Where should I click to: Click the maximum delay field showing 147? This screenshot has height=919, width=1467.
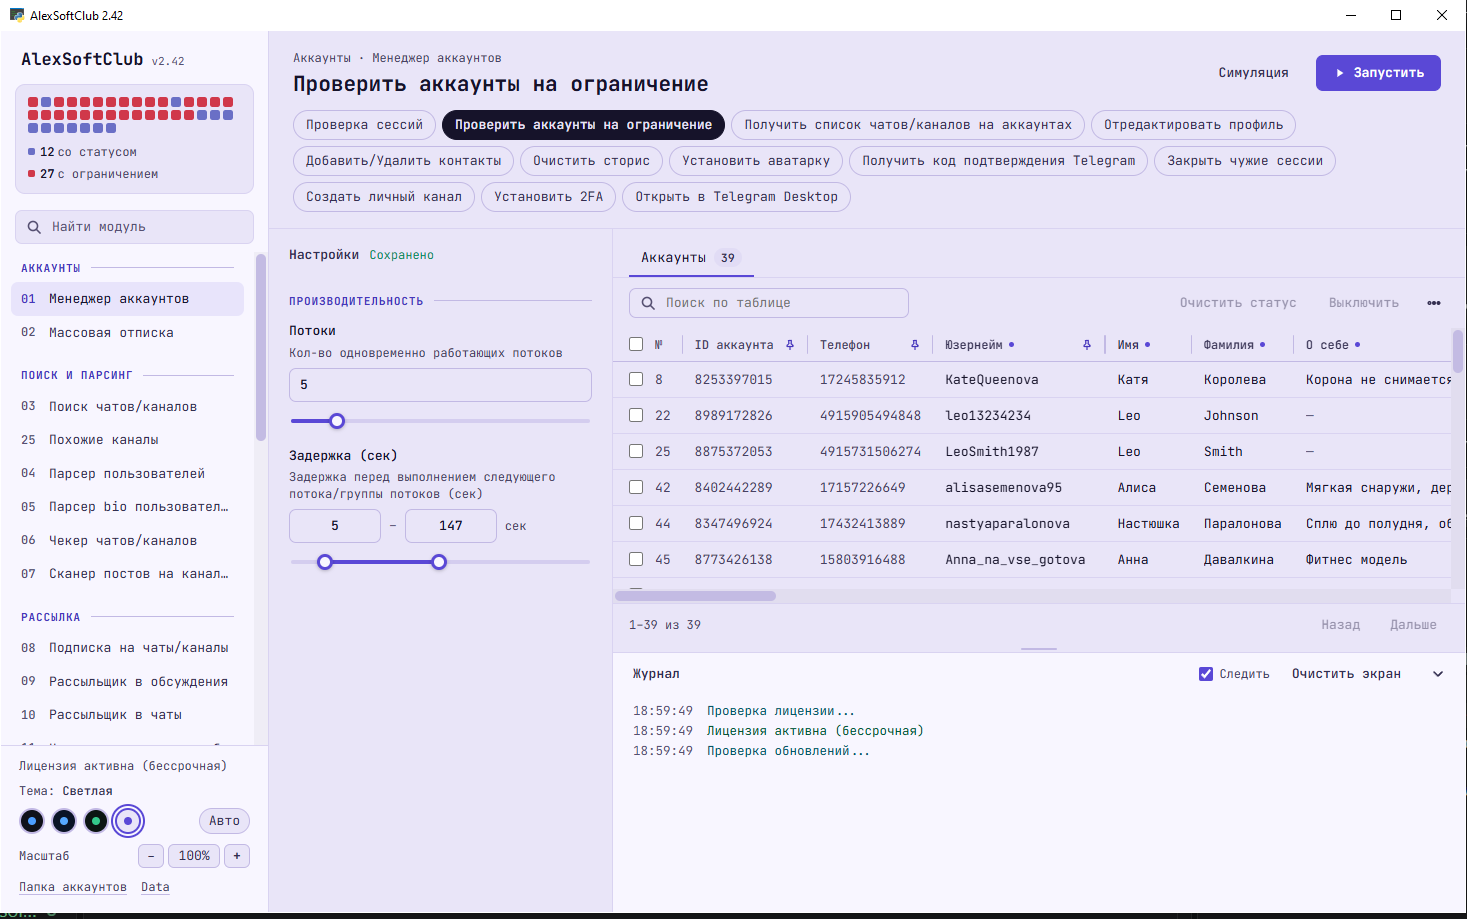coord(451,526)
